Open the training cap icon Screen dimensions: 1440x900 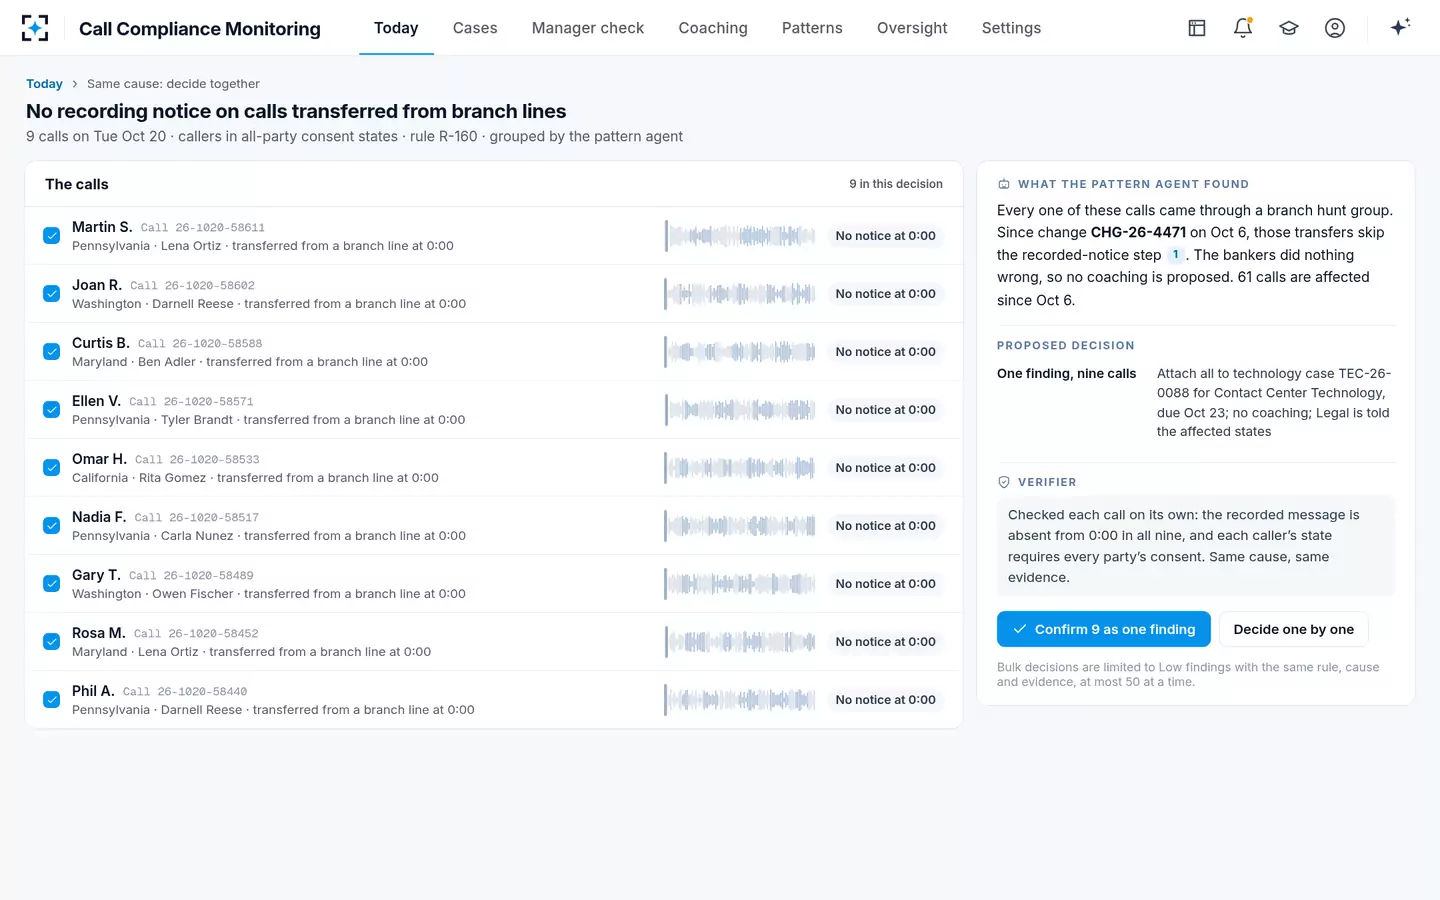pyautogui.click(x=1289, y=28)
